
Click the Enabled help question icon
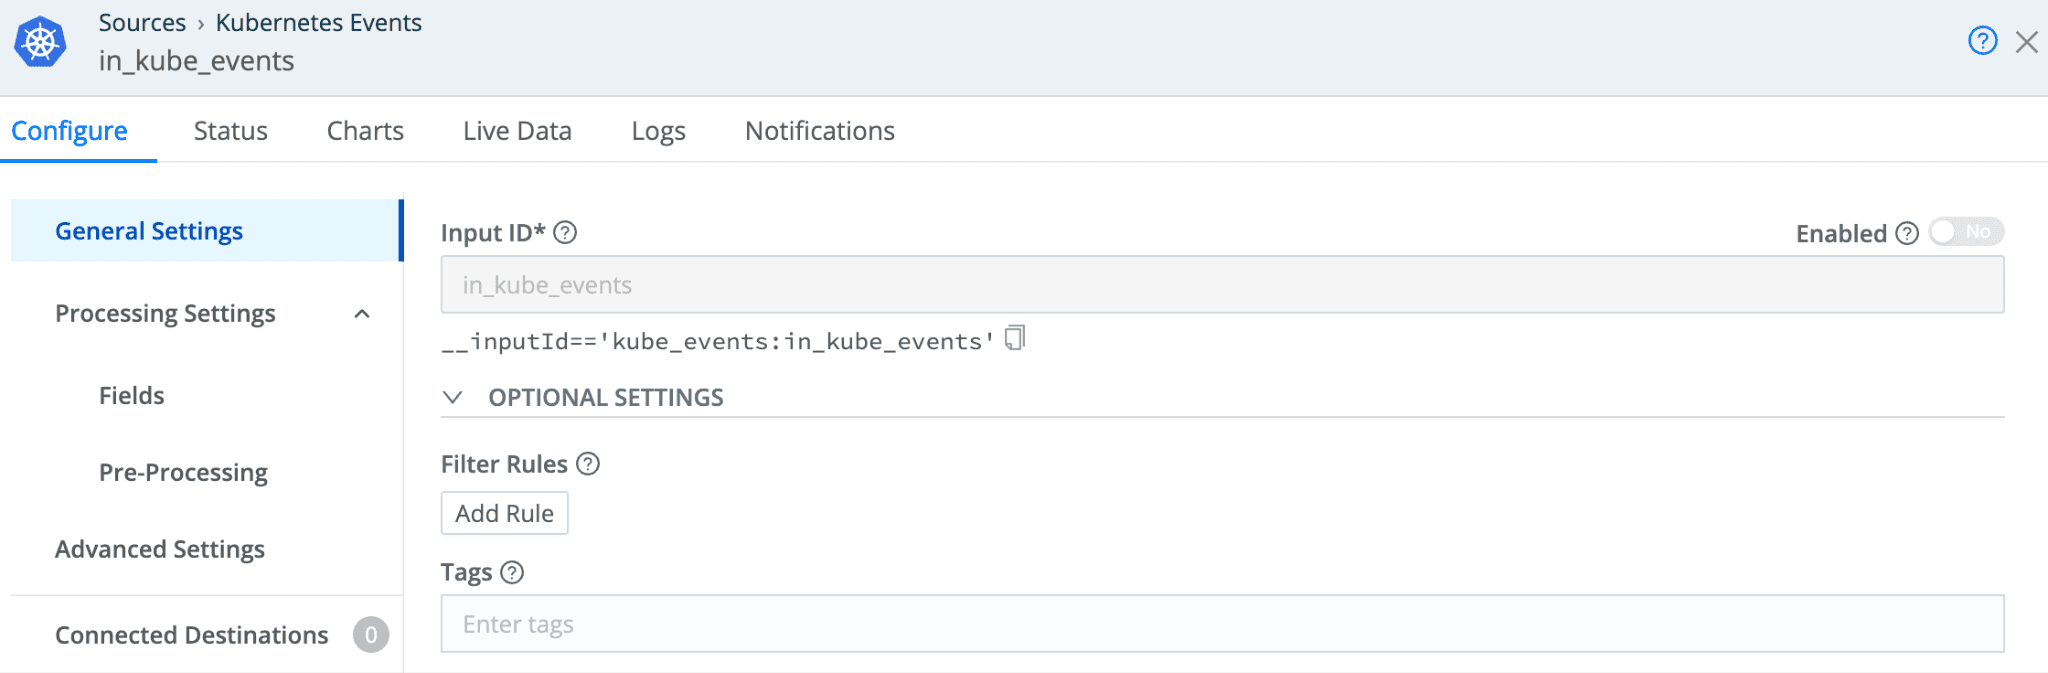coord(1907,233)
